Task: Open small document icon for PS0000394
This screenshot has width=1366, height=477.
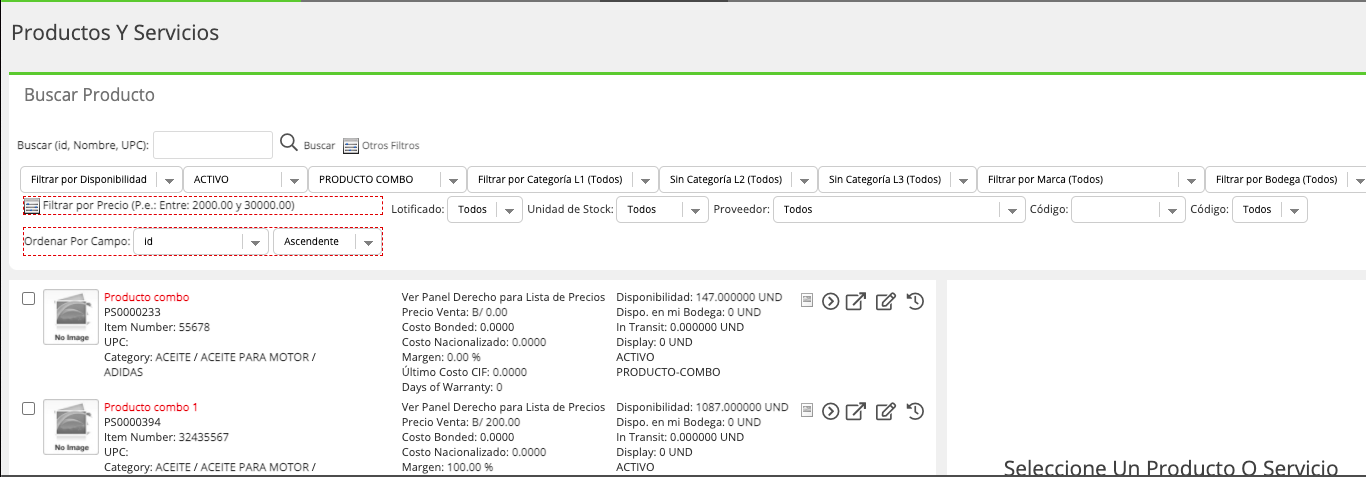Action: (x=807, y=409)
